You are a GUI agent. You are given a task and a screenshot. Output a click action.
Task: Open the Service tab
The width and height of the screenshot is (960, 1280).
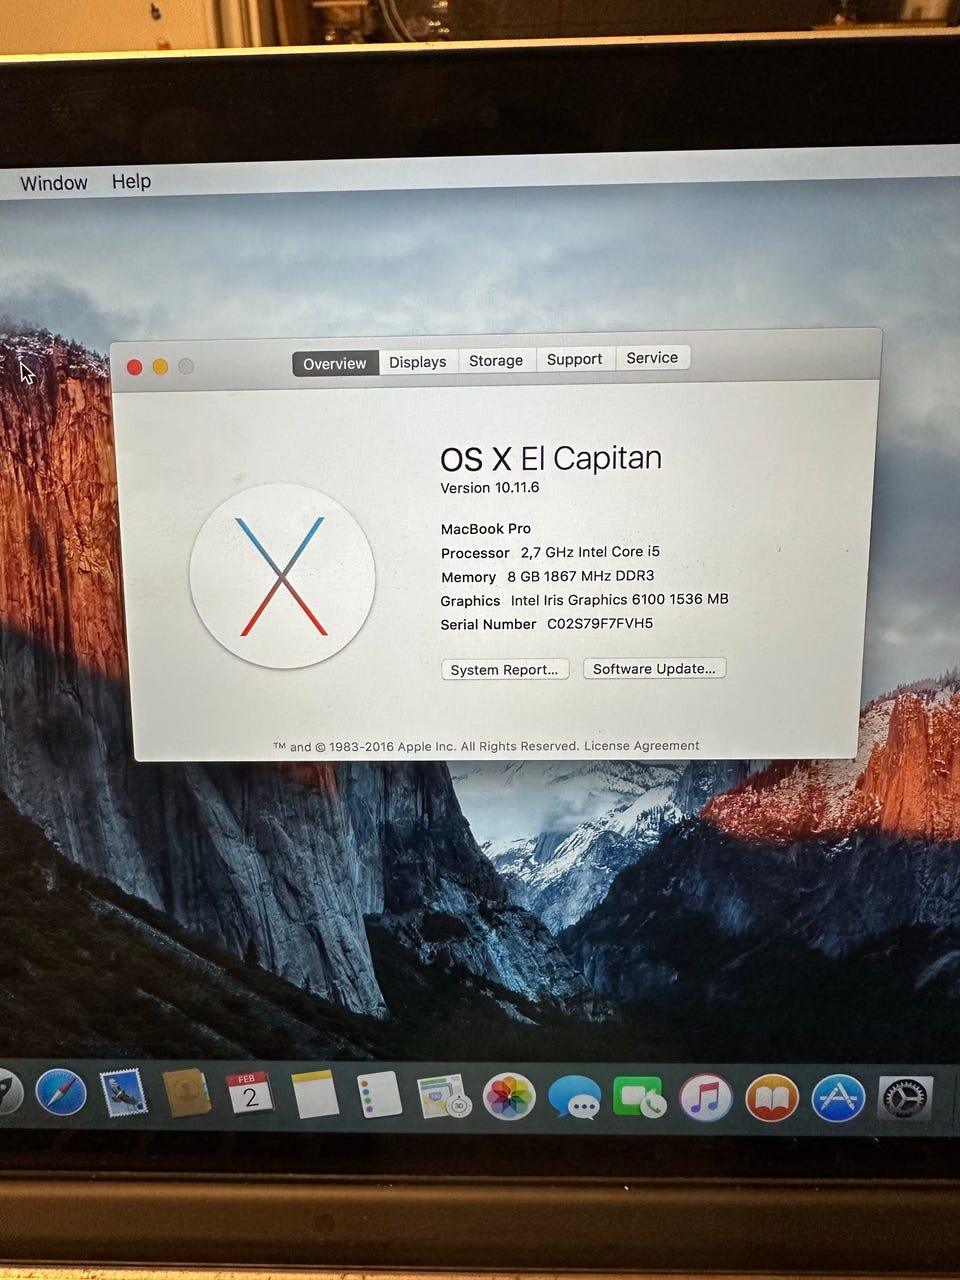[x=652, y=357]
